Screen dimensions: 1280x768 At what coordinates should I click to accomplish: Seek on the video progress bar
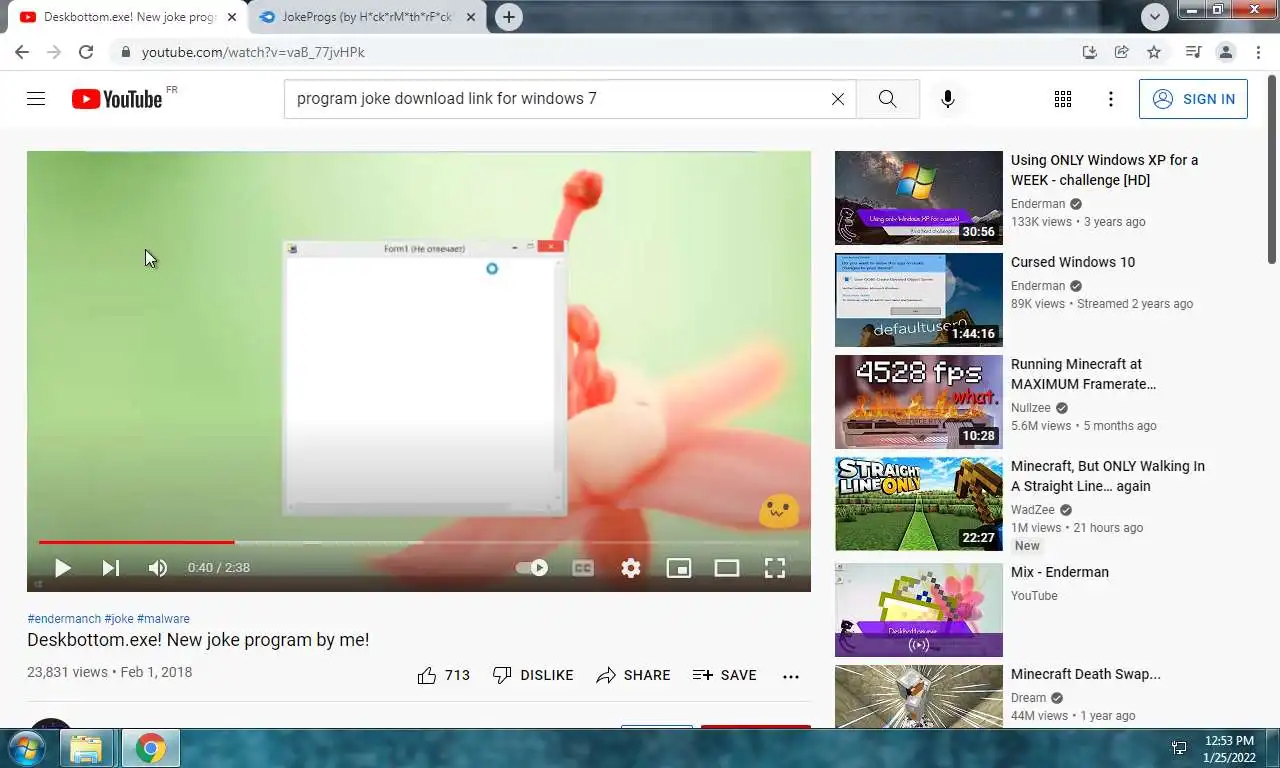point(418,542)
